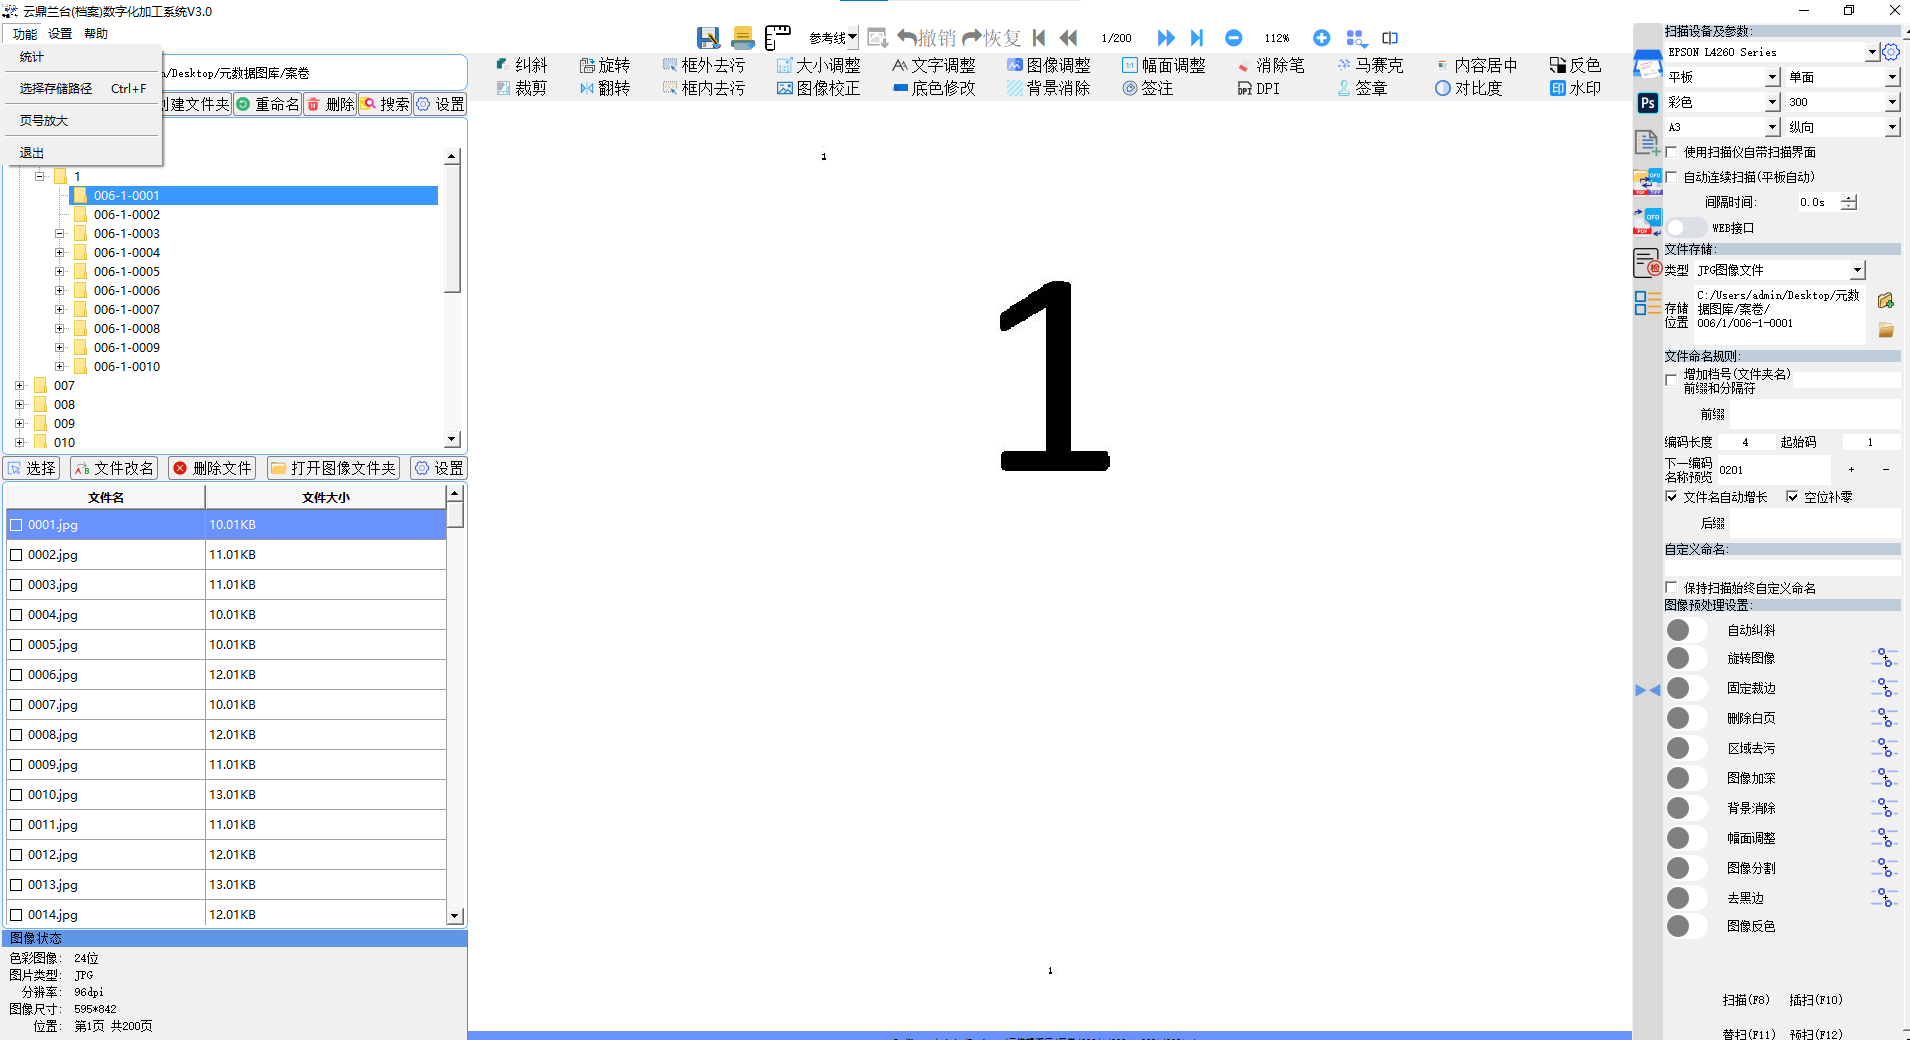The width and height of the screenshot is (1910, 1040).
Task: Select the 裁剪 crop tool
Action: tap(521, 88)
